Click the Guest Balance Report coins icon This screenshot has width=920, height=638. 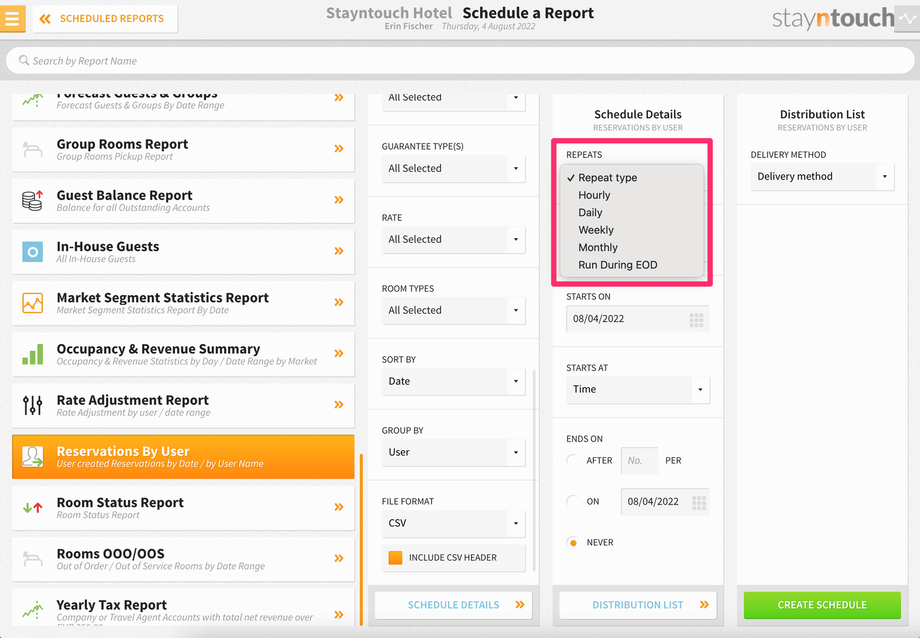32,201
